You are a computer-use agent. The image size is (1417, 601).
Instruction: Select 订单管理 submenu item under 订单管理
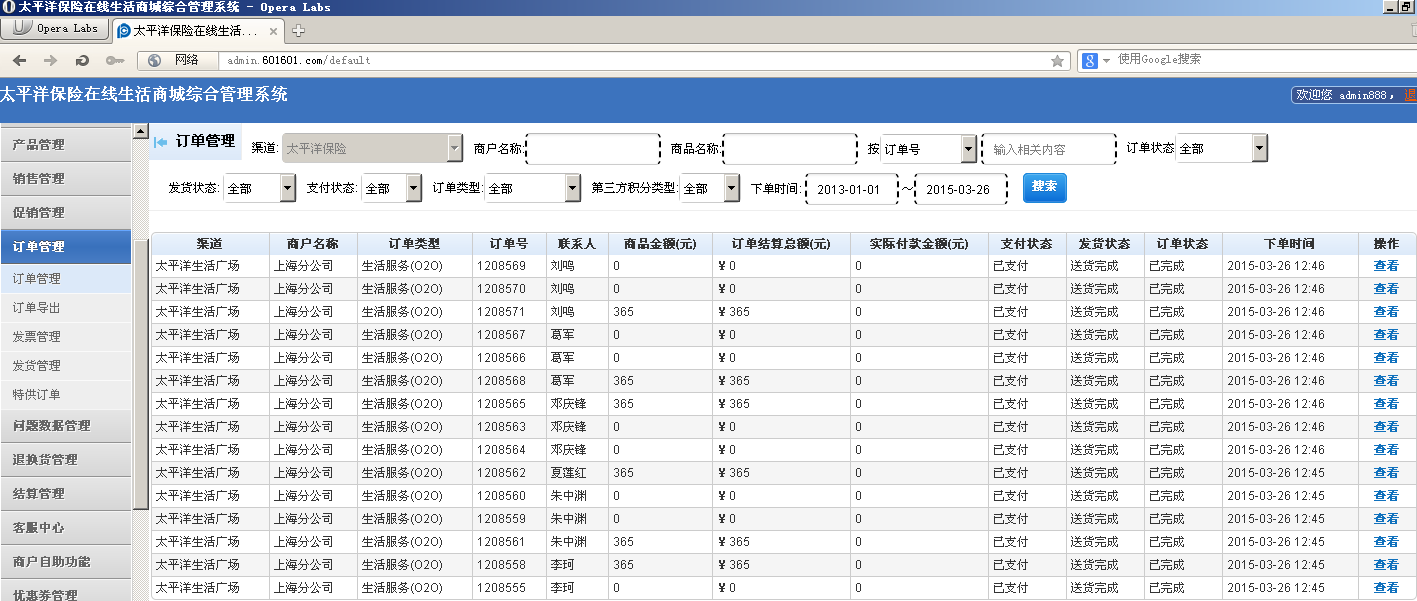click(x=65, y=278)
